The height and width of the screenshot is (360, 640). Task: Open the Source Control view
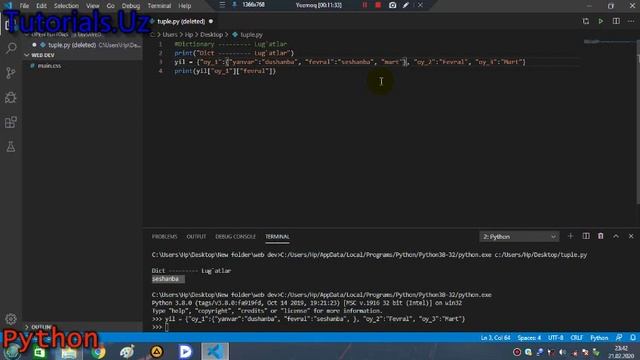[x=11, y=73]
